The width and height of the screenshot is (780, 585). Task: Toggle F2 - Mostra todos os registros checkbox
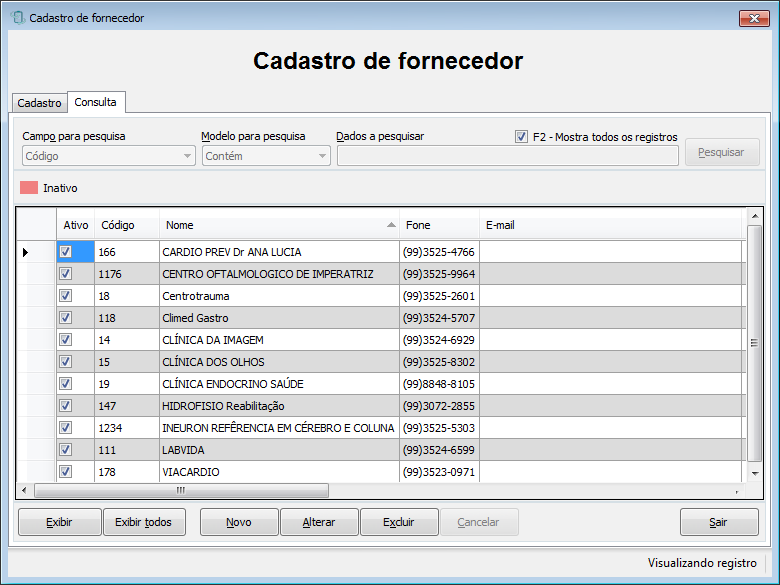point(521,136)
